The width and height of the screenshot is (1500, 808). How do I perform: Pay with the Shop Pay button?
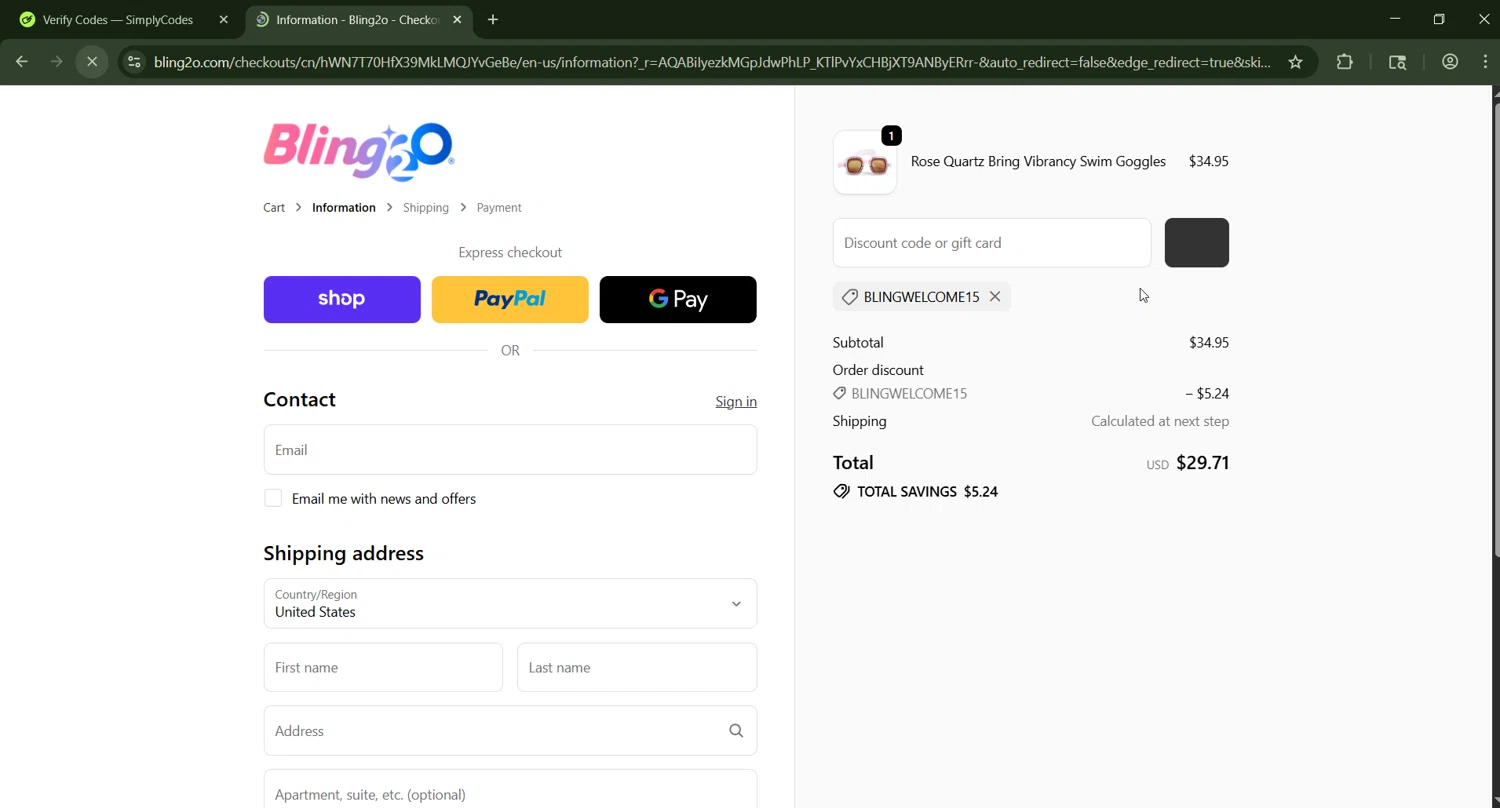click(x=342, y=299)
